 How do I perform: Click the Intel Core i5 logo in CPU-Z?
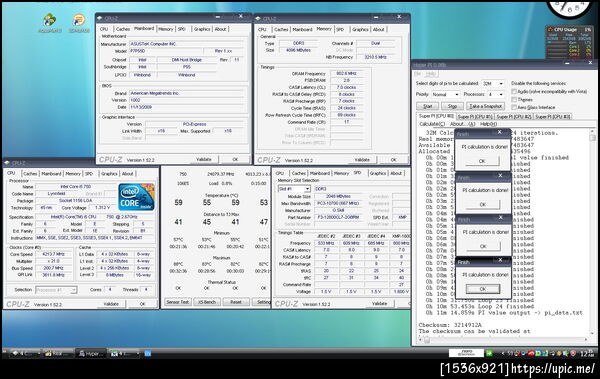pos(136,197)
